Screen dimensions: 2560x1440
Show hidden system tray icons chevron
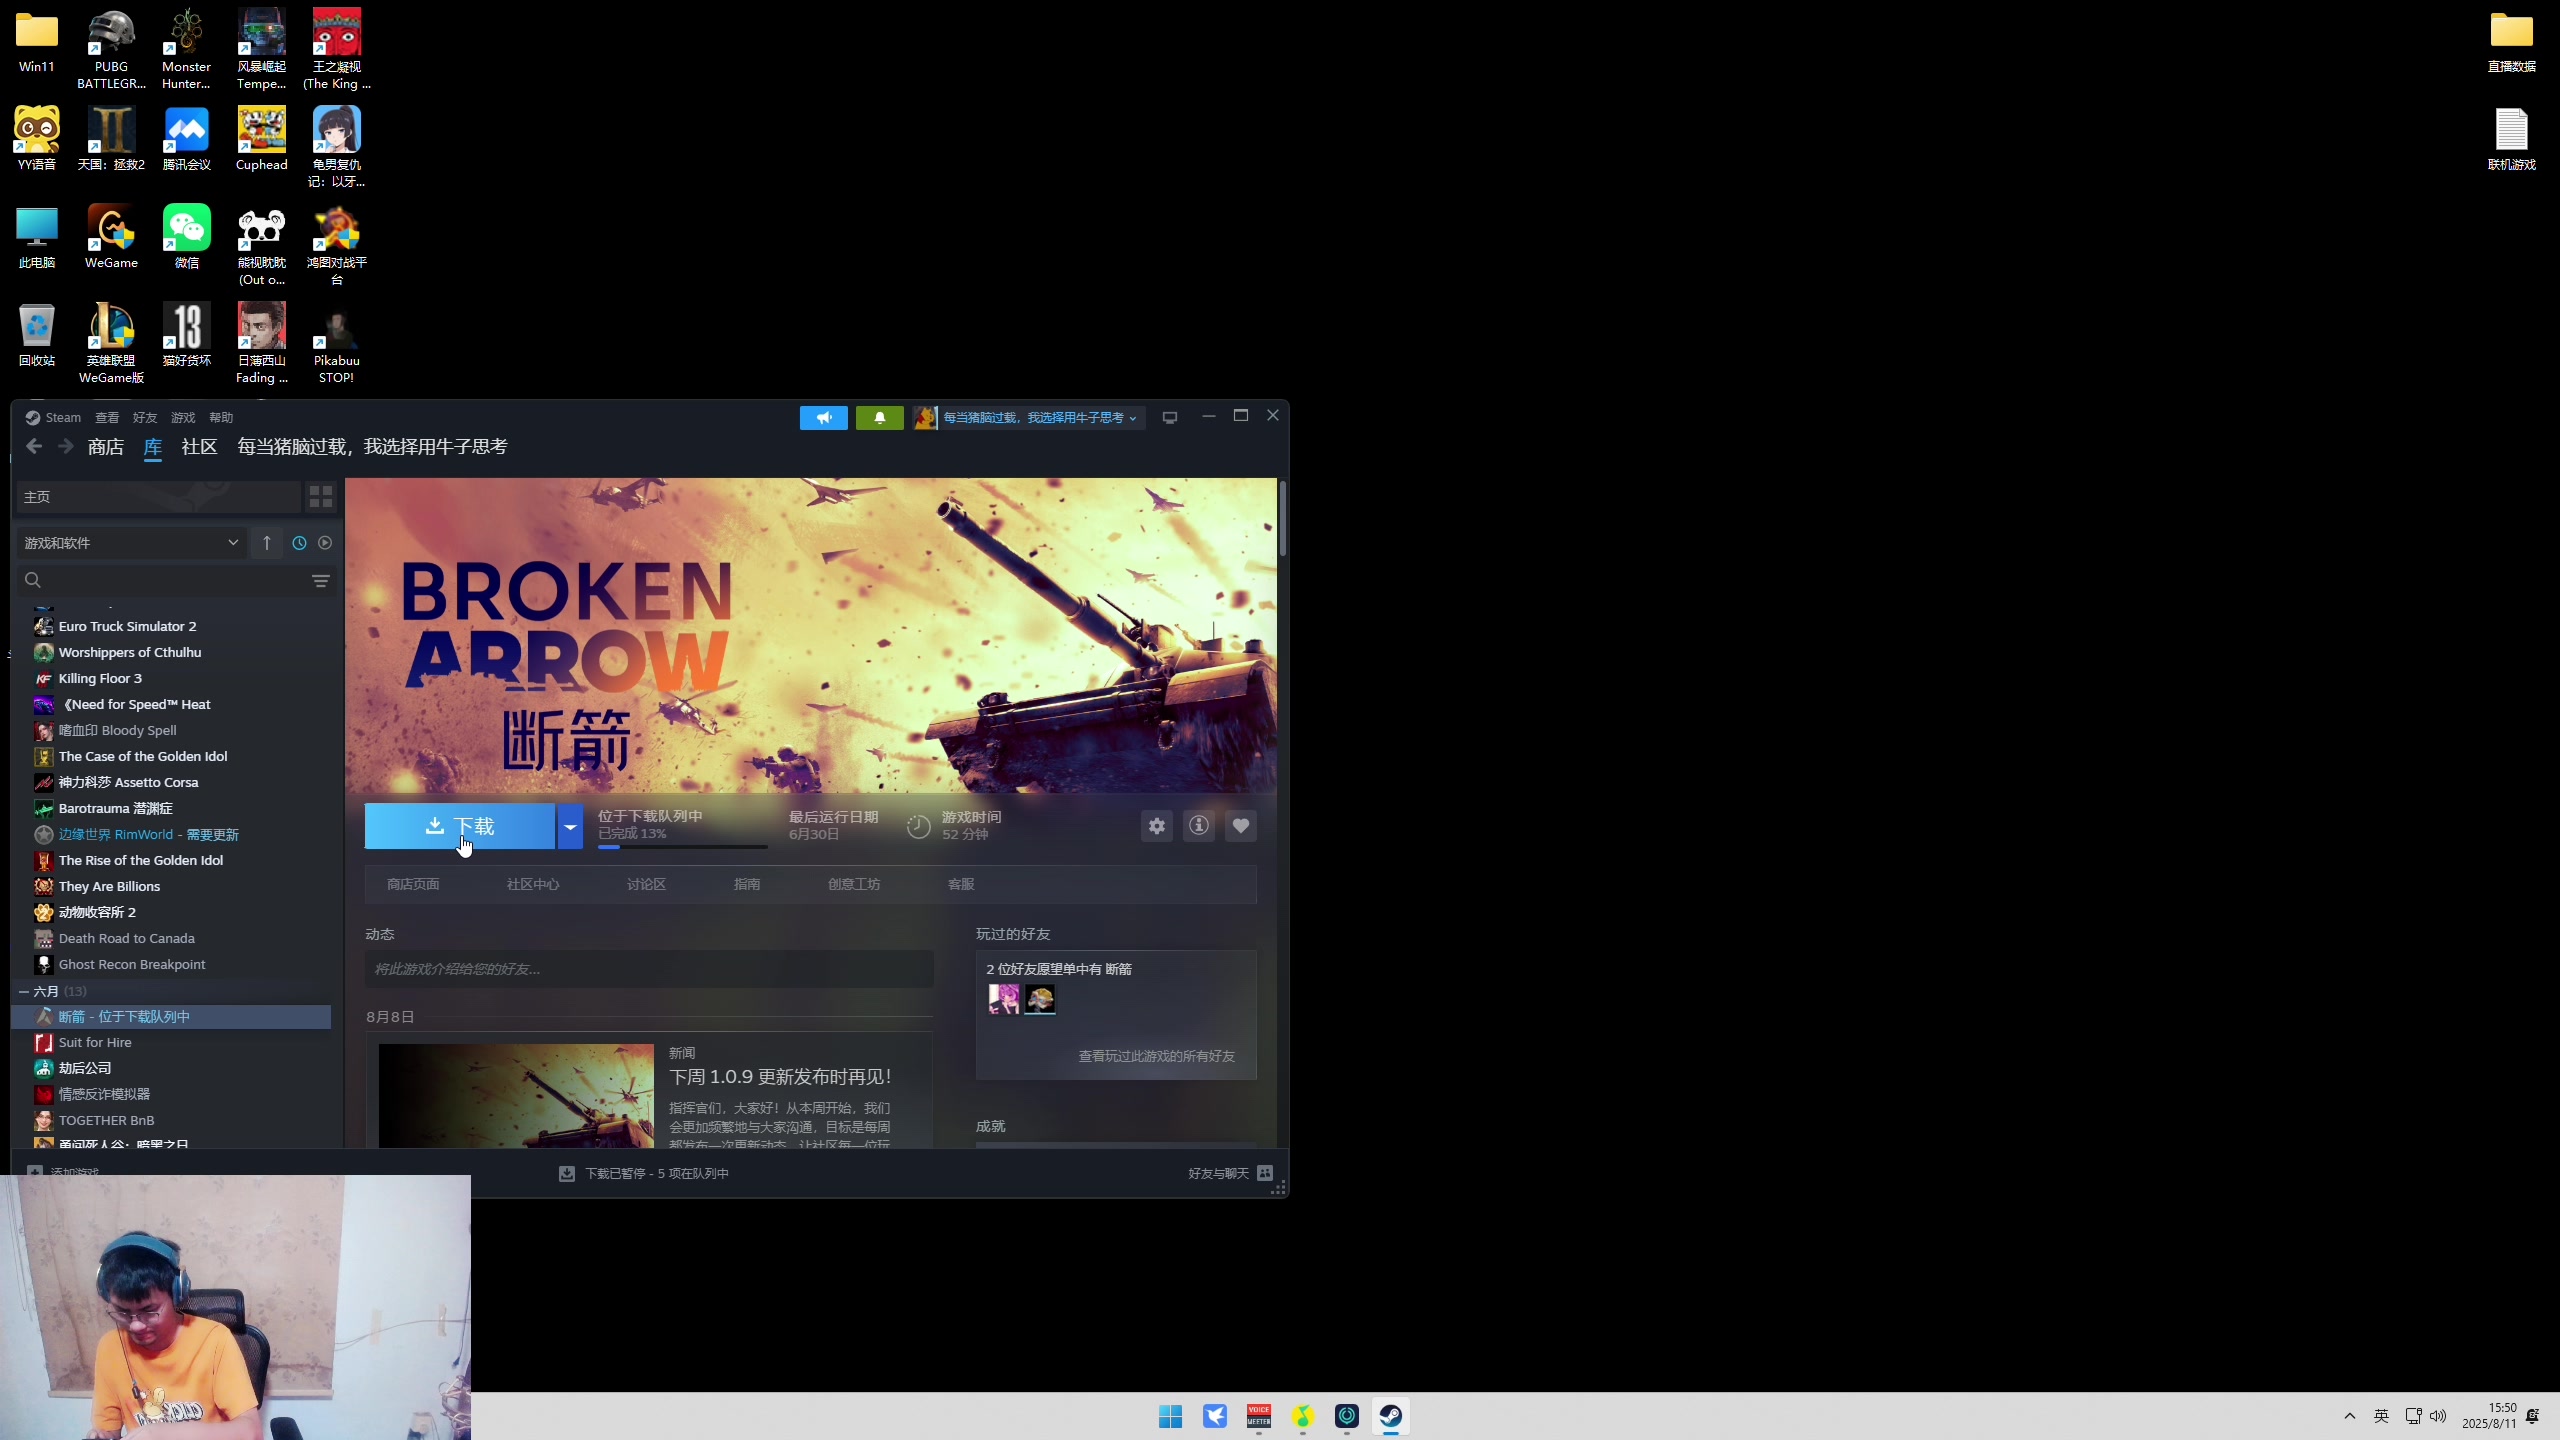tap(2350, 1416)
